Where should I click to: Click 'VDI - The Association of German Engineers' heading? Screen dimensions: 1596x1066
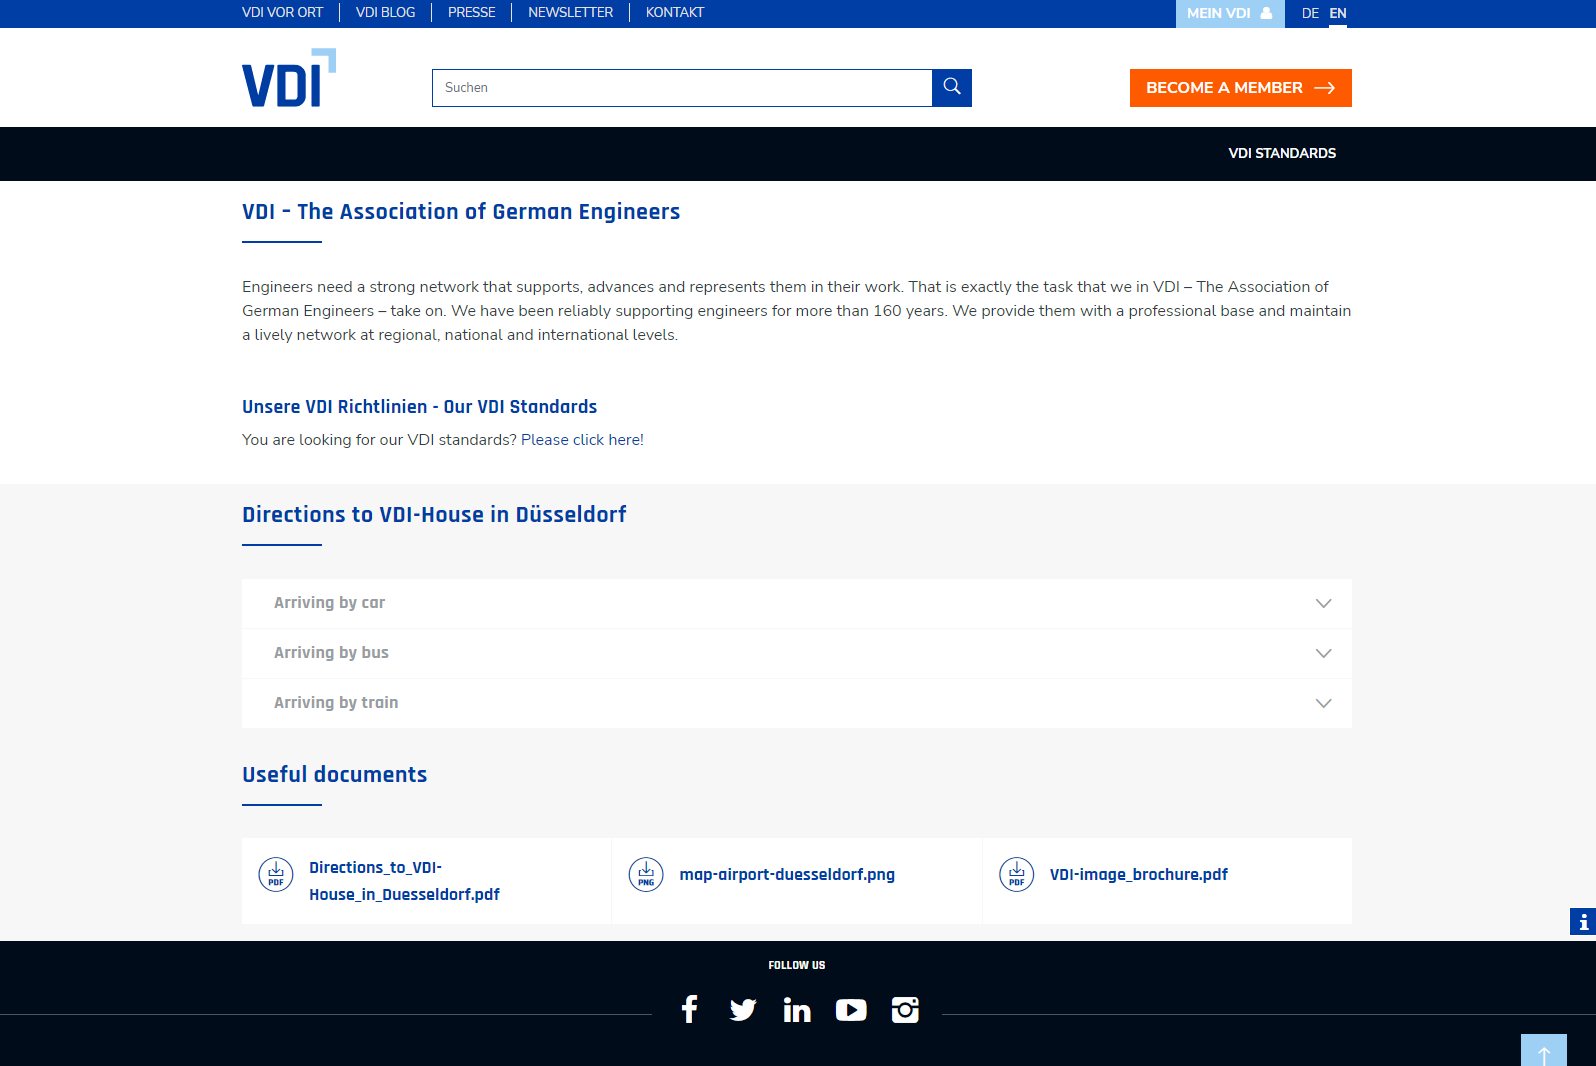461,211
